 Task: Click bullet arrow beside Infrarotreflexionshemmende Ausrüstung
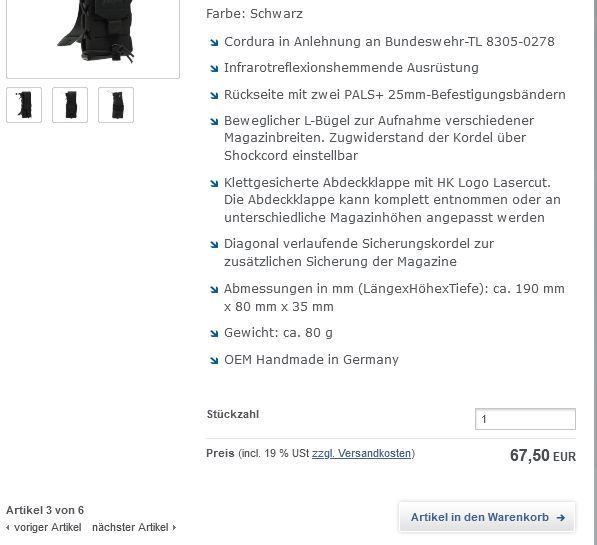pyautogui.click(x=214, y=69)
